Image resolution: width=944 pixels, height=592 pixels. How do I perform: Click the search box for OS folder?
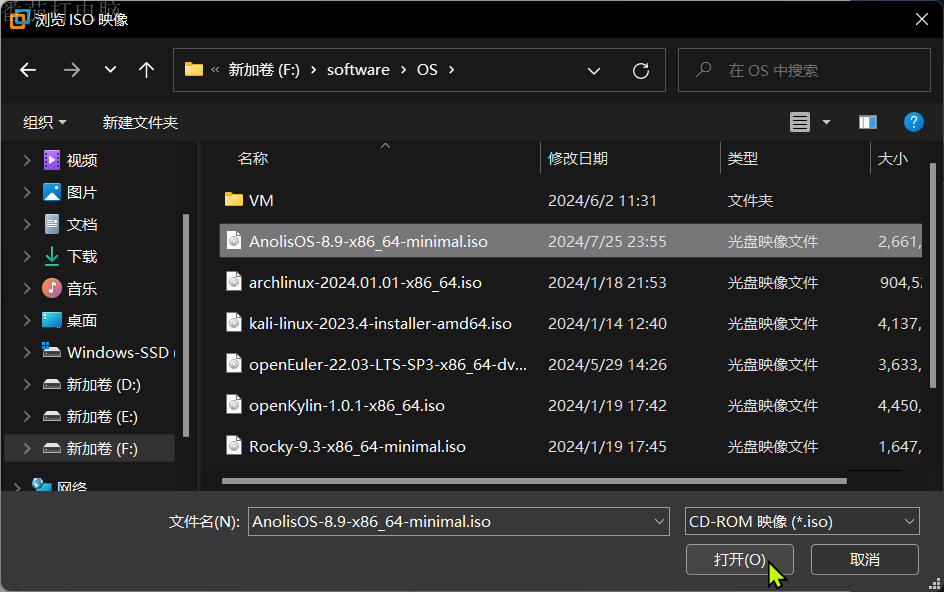coord(804,70)
